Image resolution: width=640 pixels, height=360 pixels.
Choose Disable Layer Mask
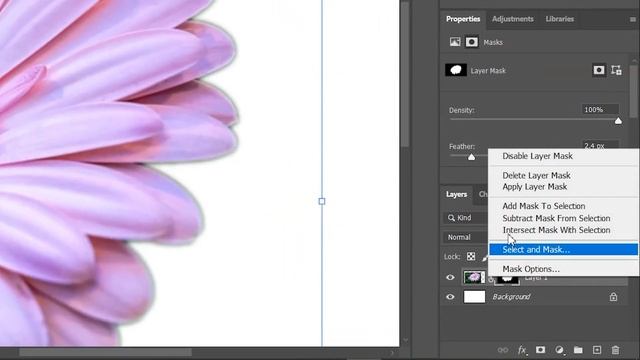coord(537,156)
